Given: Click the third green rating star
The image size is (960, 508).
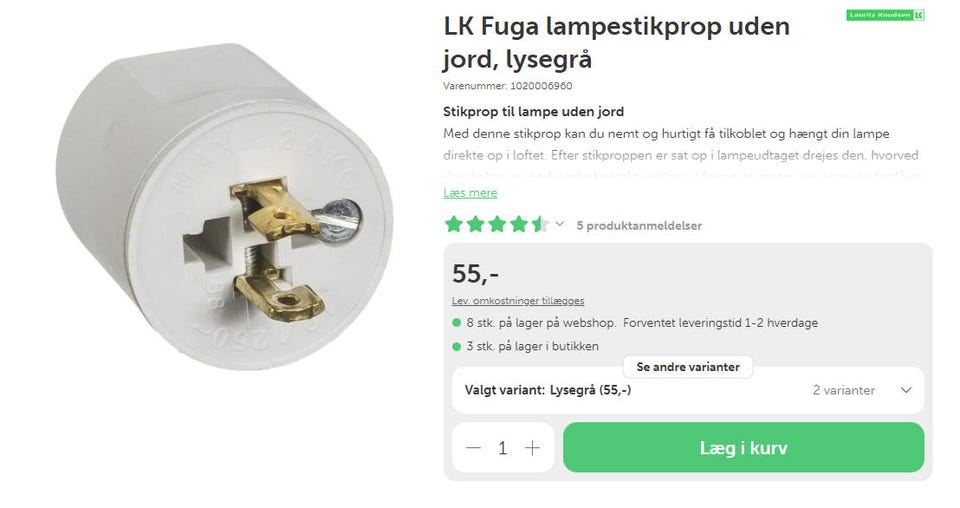Looking at the screenshot, I should coord(497,225).
